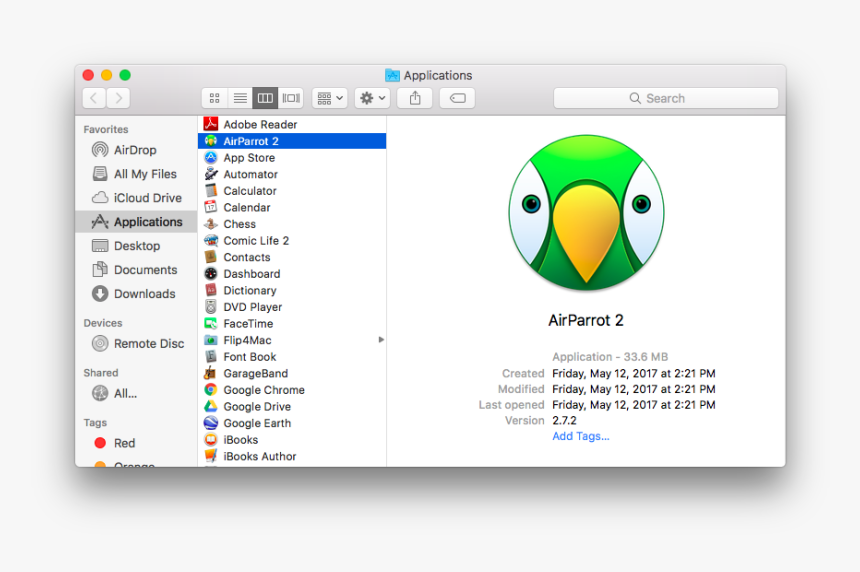Click the iBooks icon
Screen dimensions: 860x572
(211, 439)
